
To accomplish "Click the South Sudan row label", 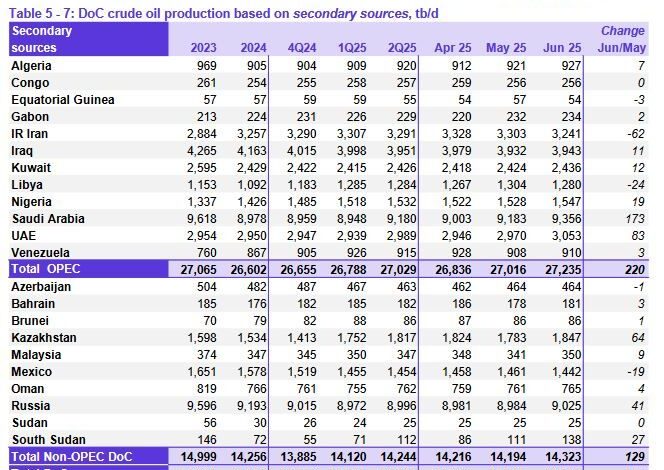I will coord(46,440).
